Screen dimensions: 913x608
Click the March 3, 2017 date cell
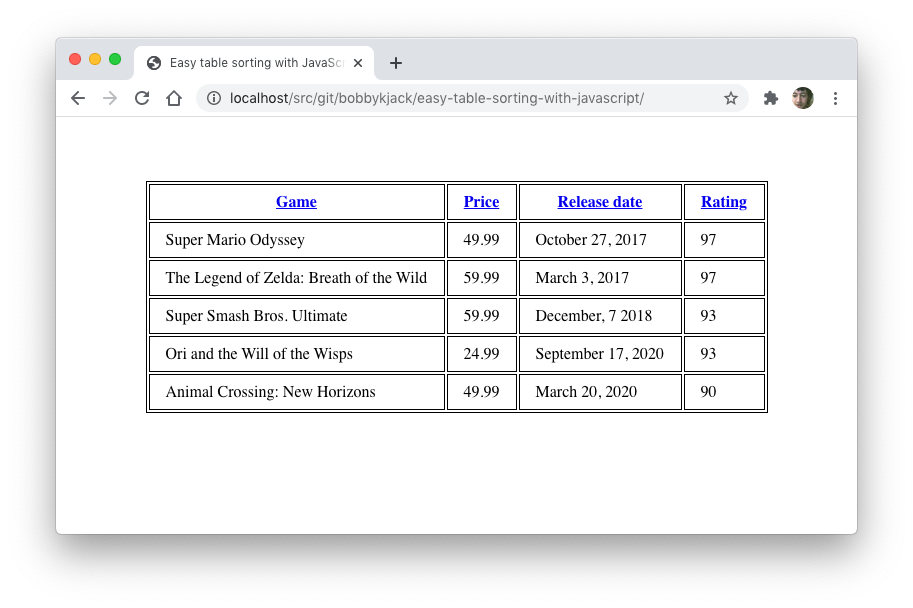[600, 278]
